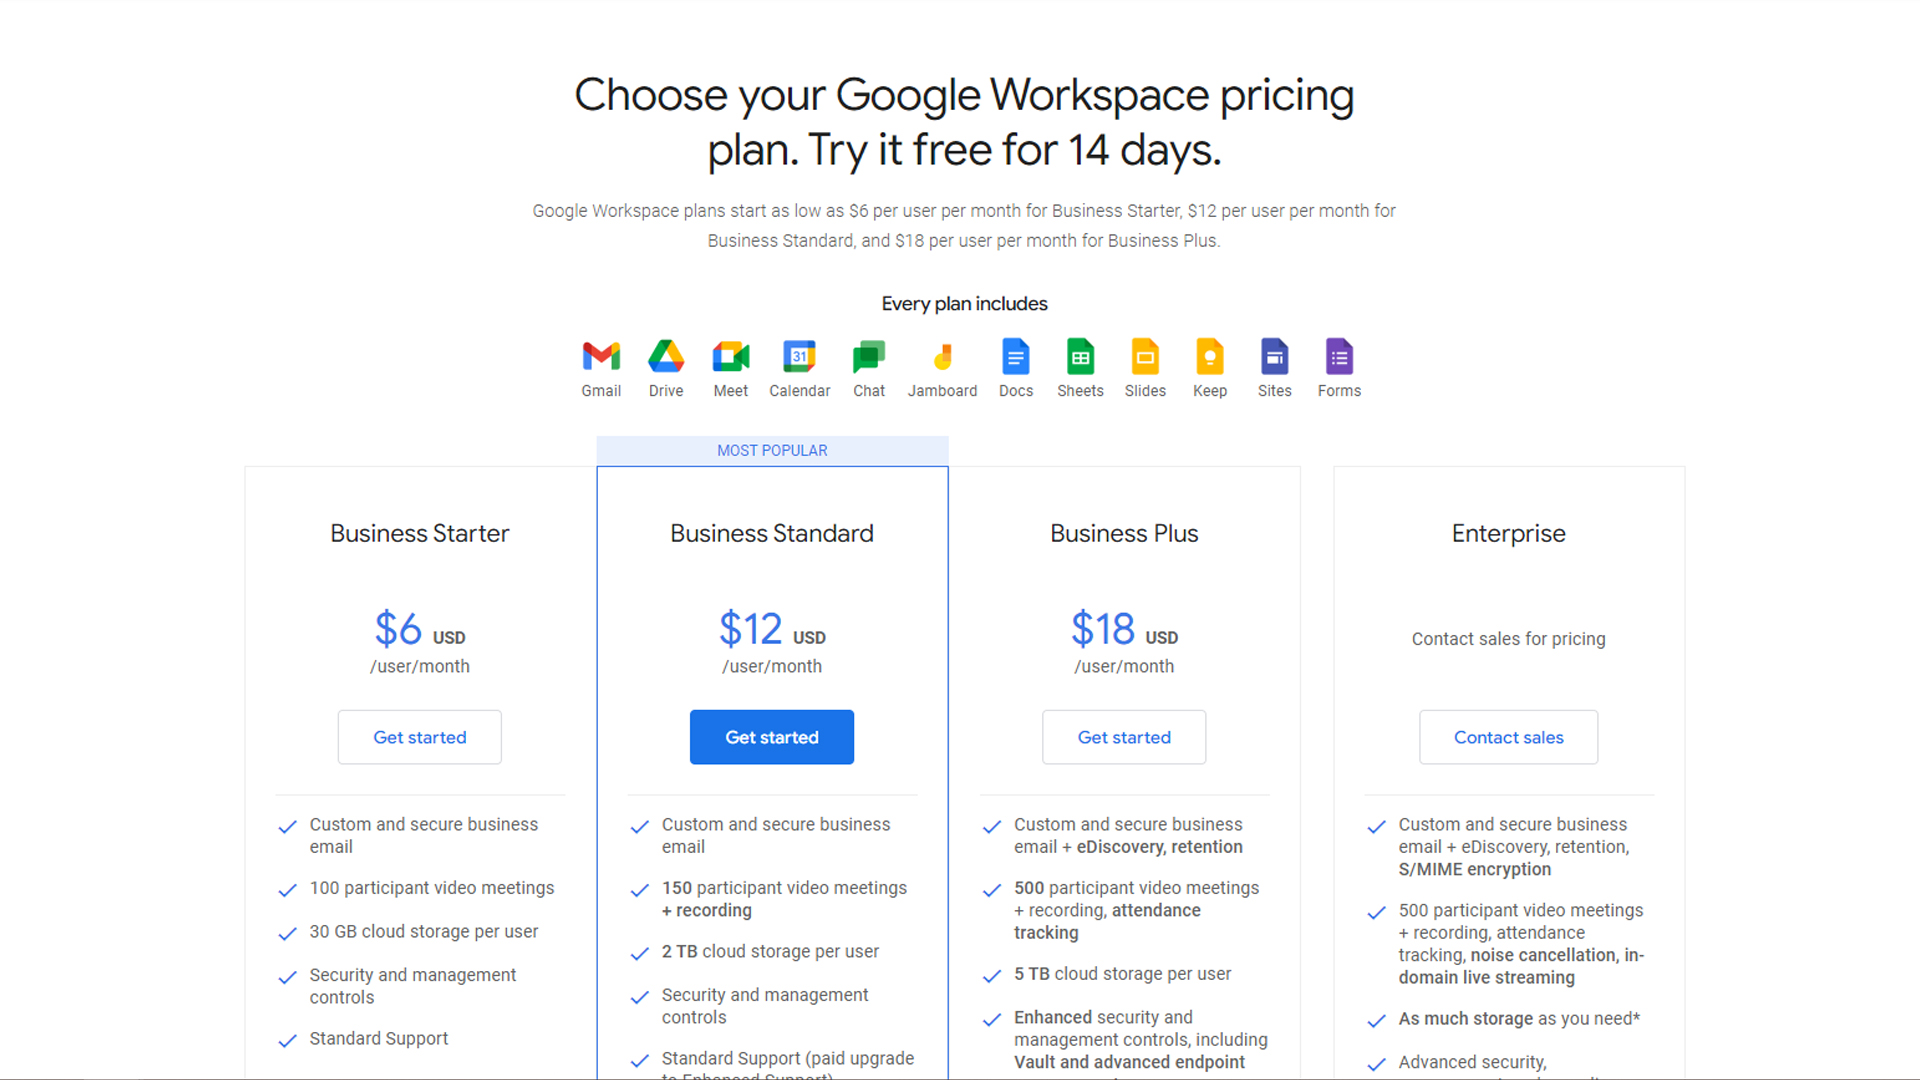1920x1080 pixels.
Task: Click Business Starter plan header
Action: (x=419, y=533)
